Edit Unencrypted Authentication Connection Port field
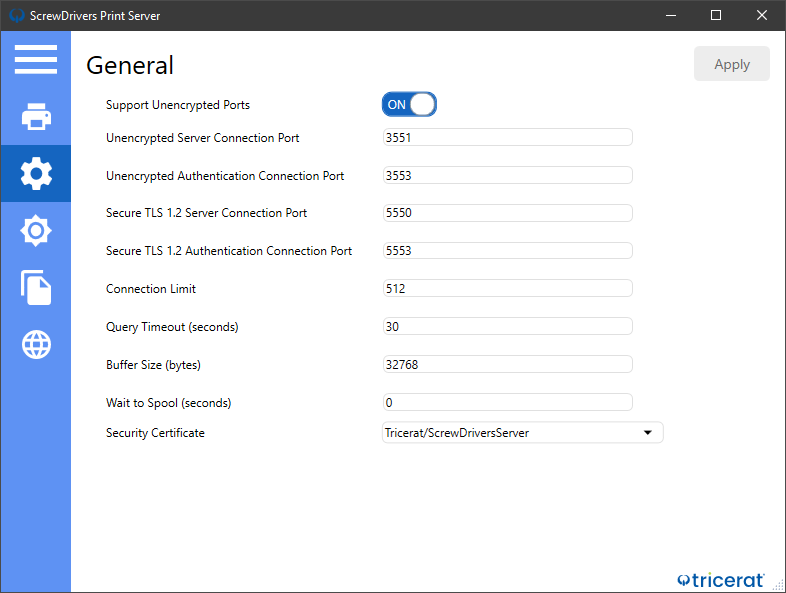Viewport: 786px width, 593px height. point(507,175)
